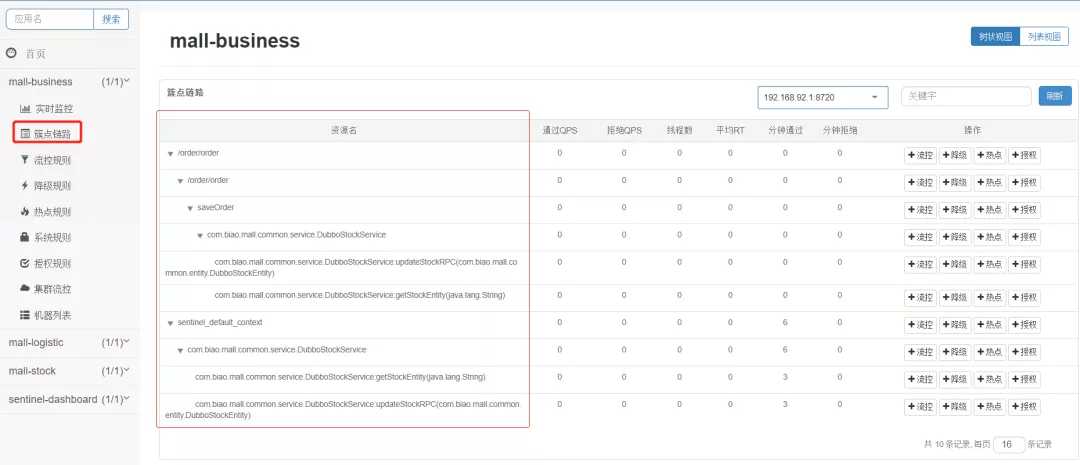Viewport: 1080px width, 465px height.
Task: Add 流控 rule for root-level /order/order row
Action: tap(920, 156)
